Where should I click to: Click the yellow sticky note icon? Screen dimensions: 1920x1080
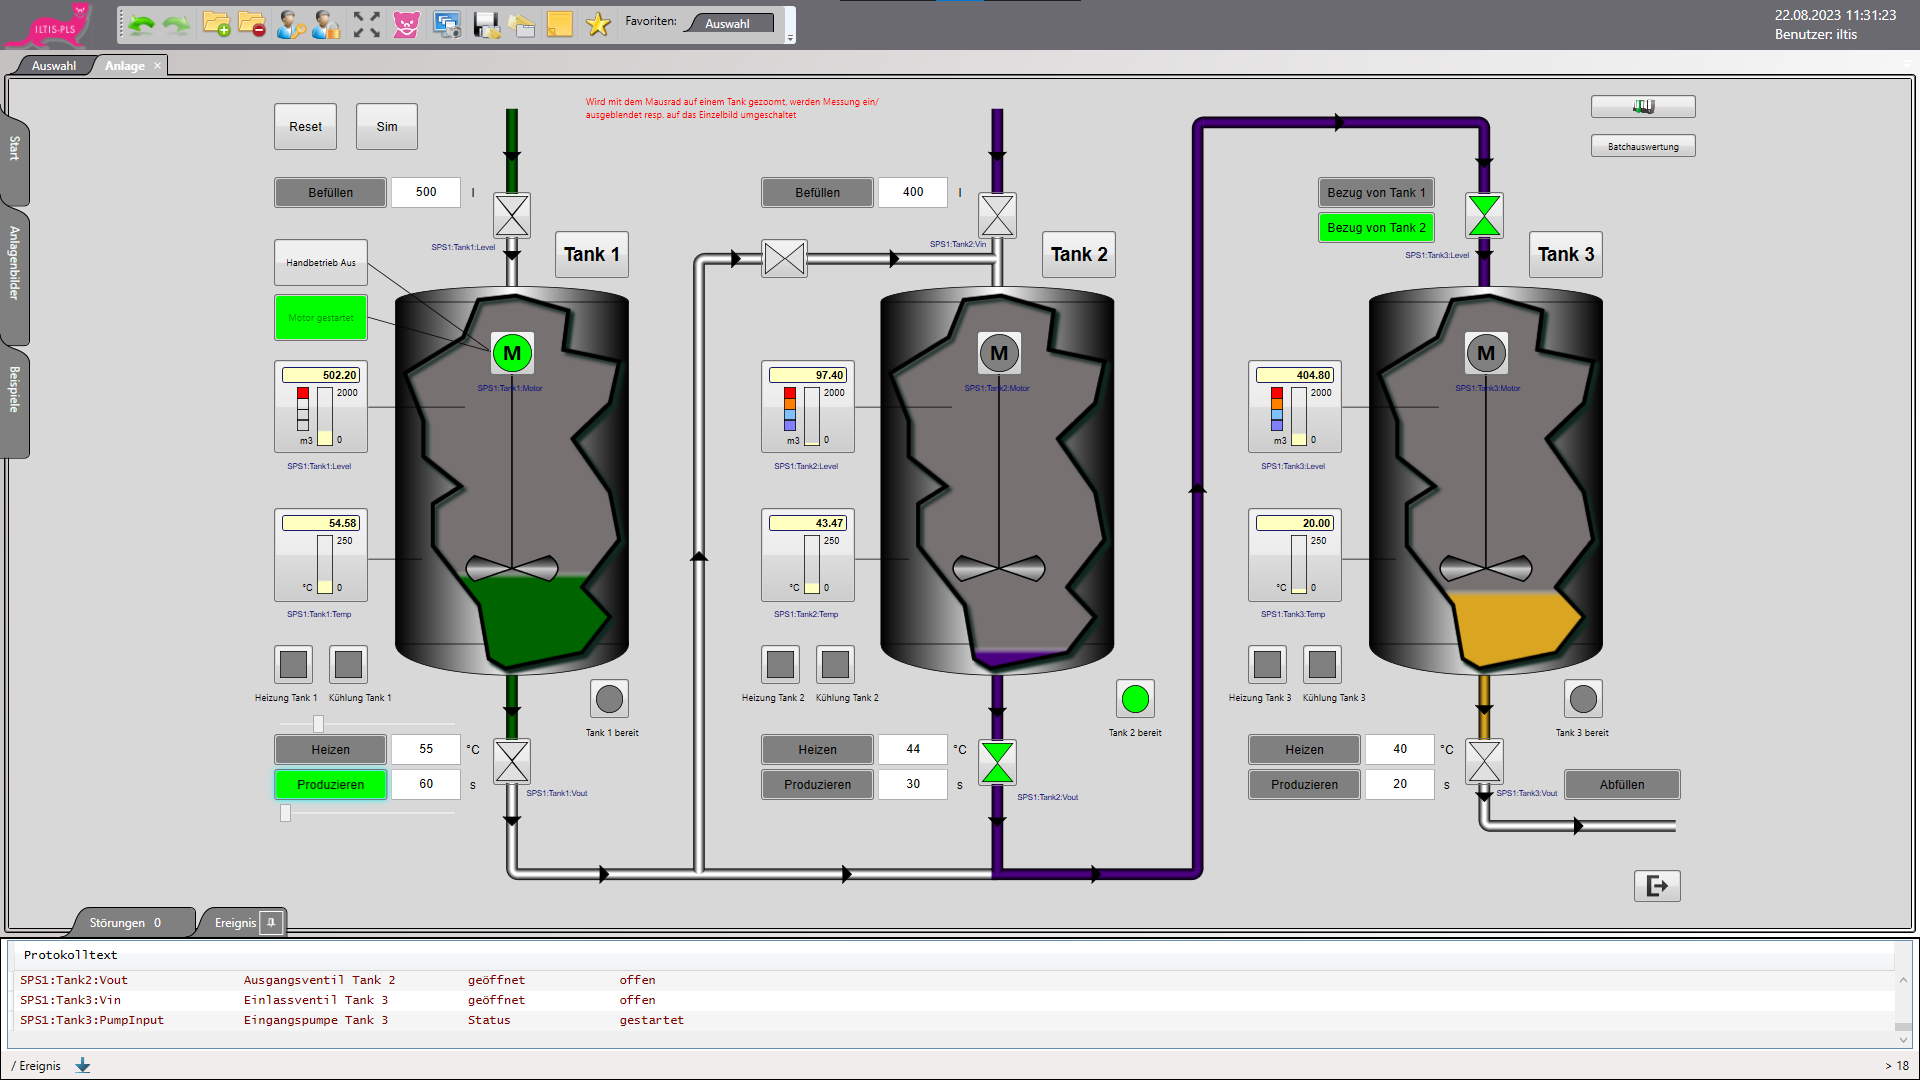point(560,25)
